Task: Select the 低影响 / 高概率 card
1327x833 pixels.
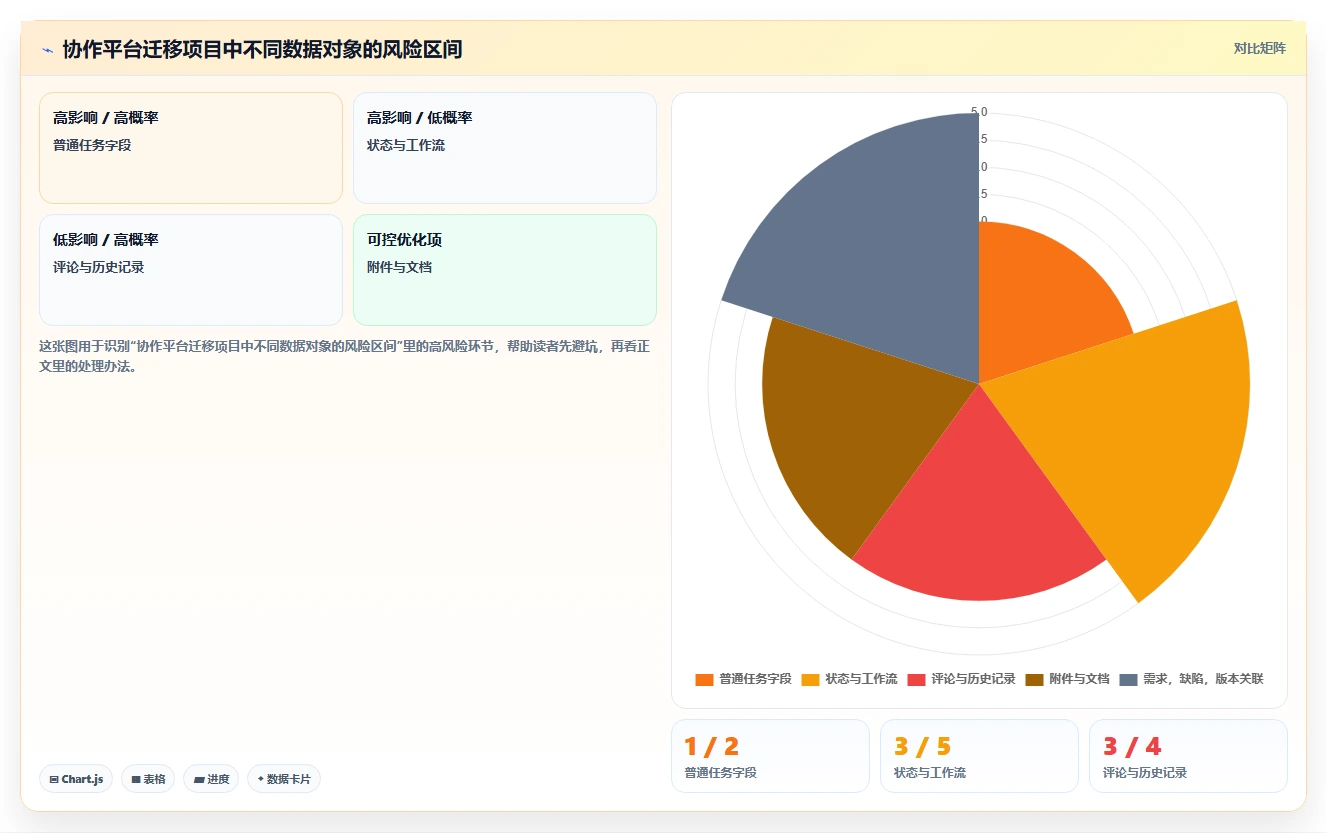Action: (191, 270)
